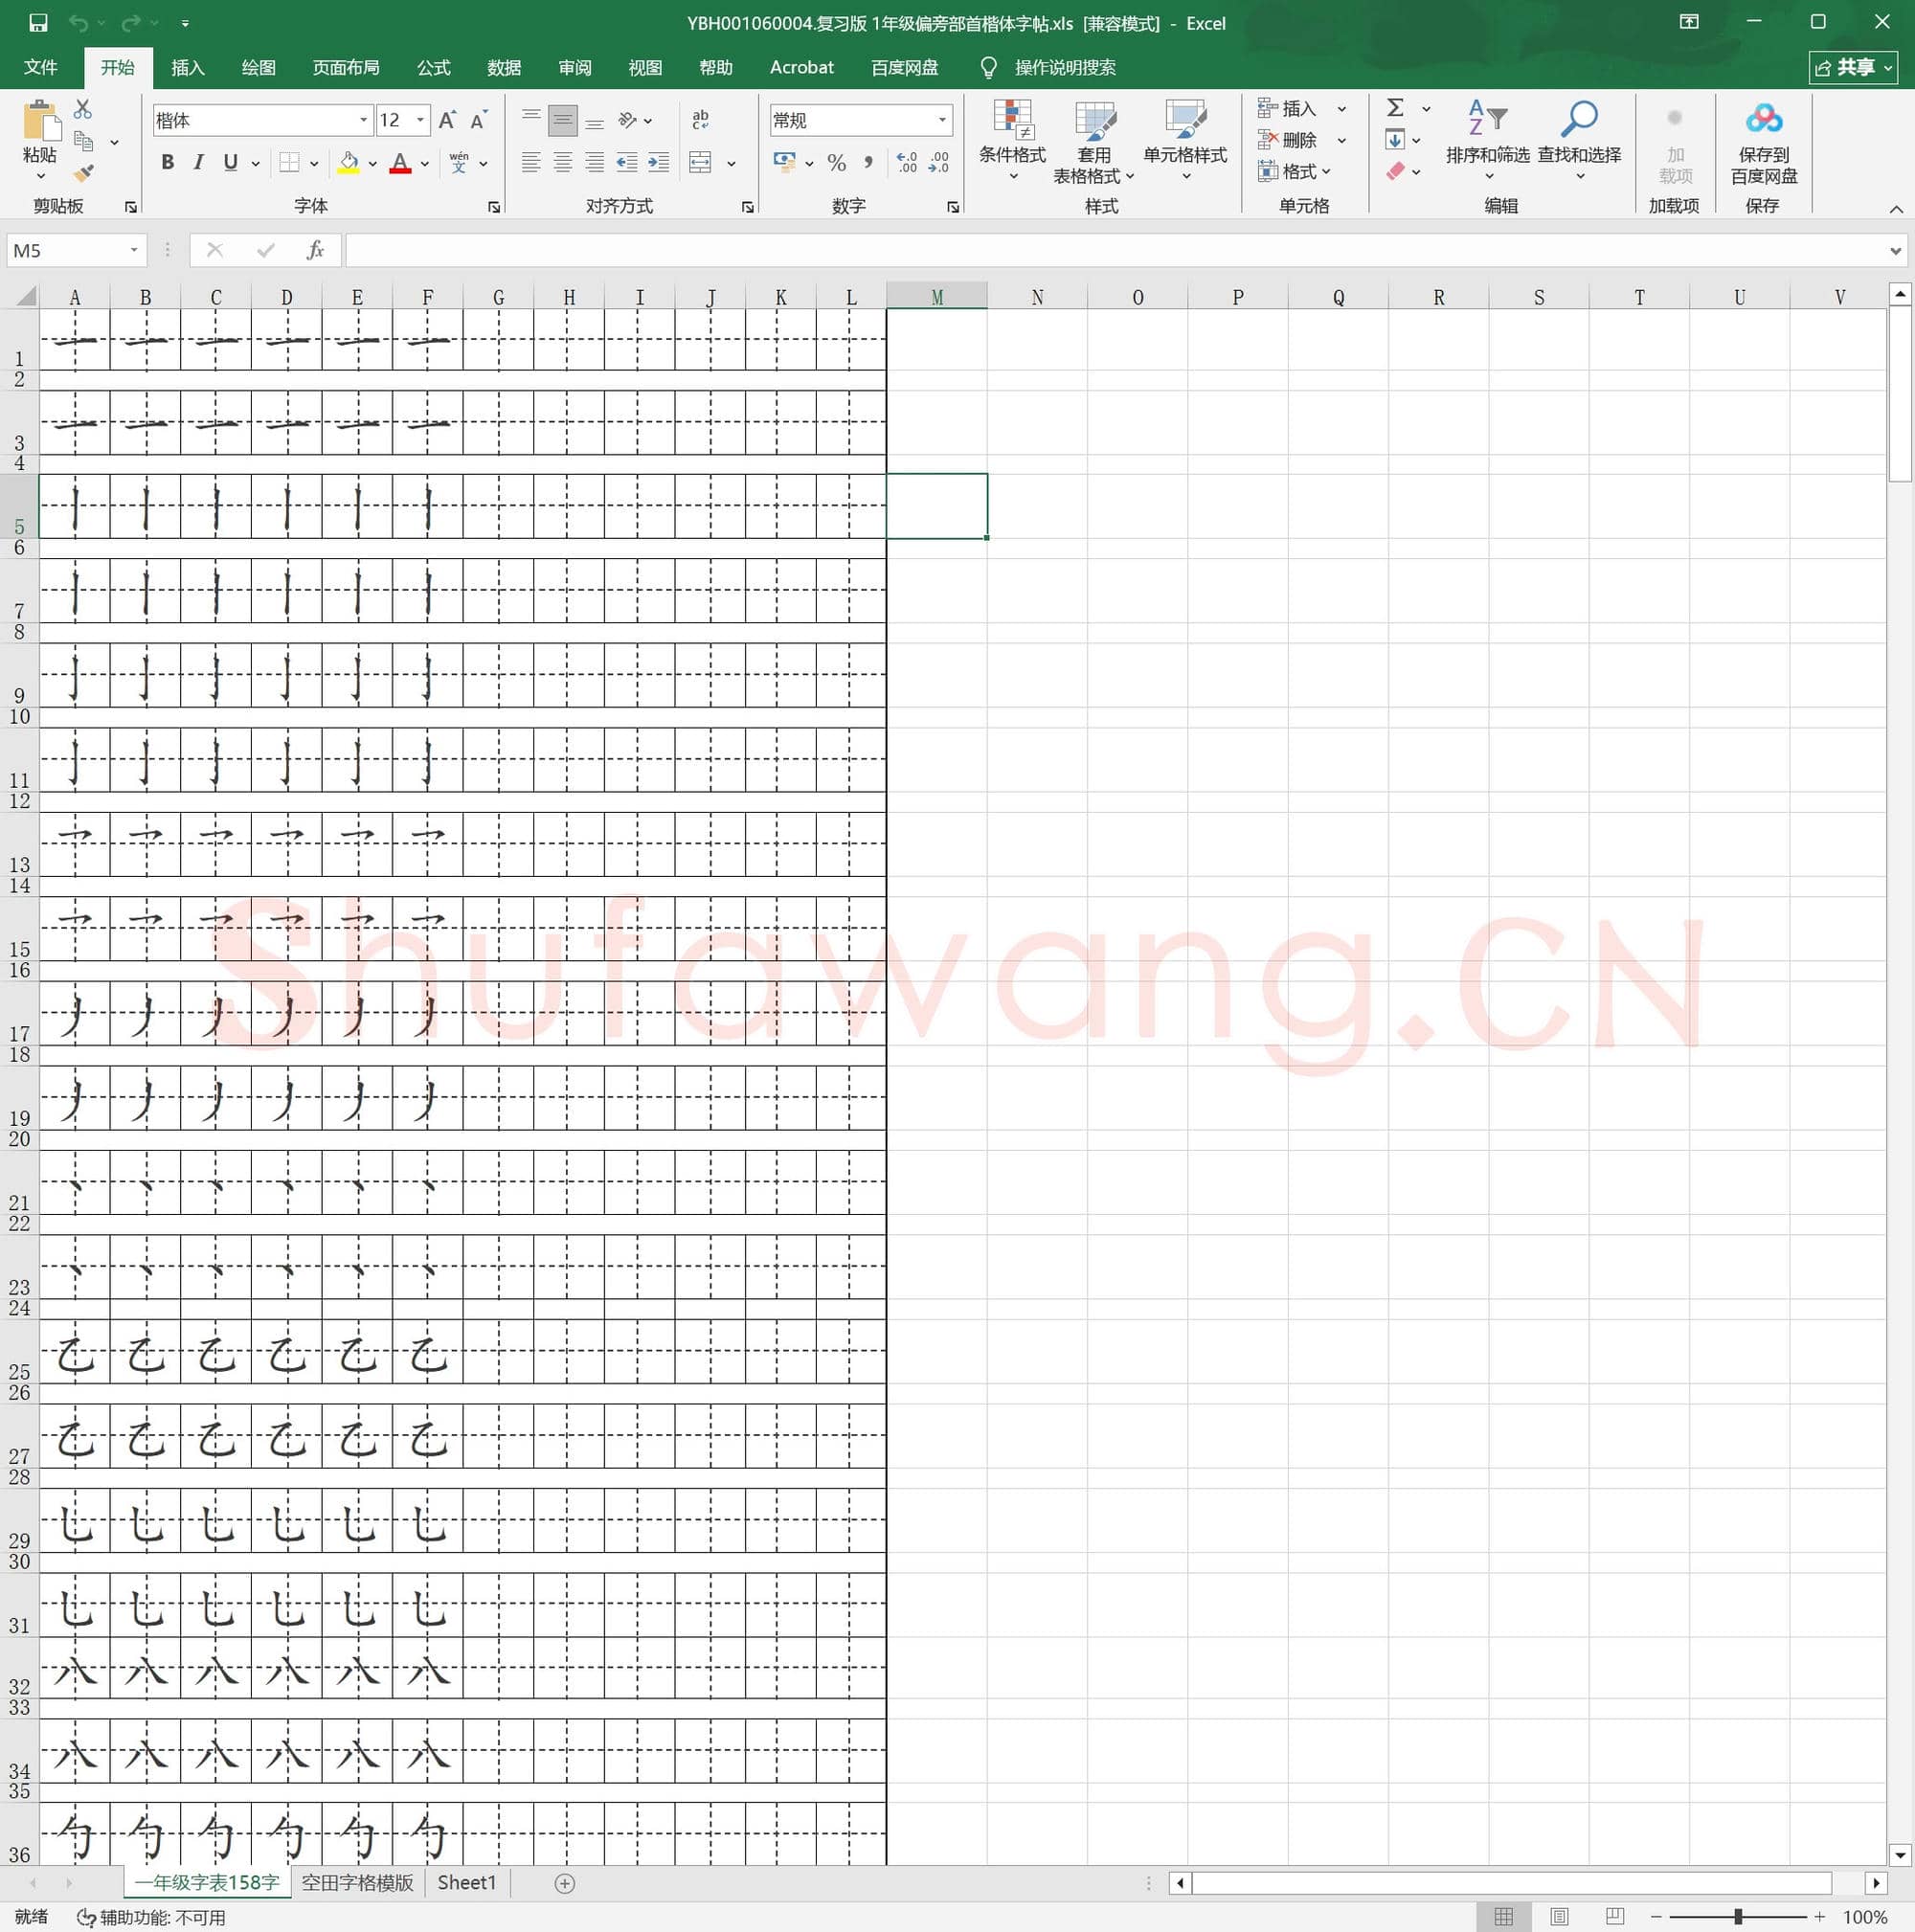The width and height of the screenshot is (1915, 1932).
Task: Click the 共享 share button
Action: click(x=1853, y=67)
